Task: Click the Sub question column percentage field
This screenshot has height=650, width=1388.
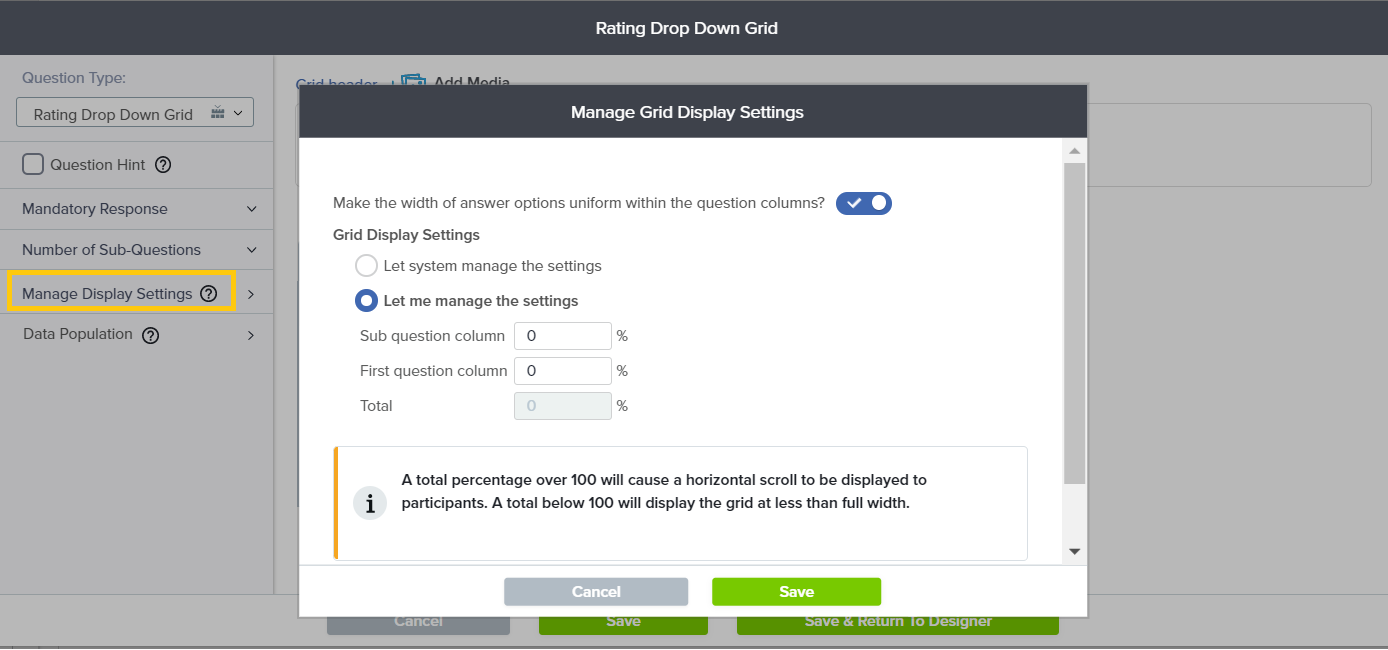Action: [562, 336]
